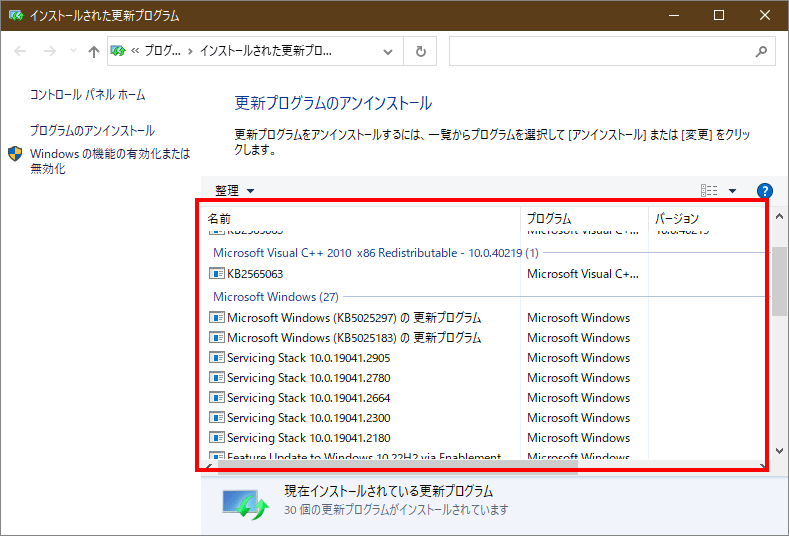Change view with the view icon
789x536 pixels.
[709, 190]
